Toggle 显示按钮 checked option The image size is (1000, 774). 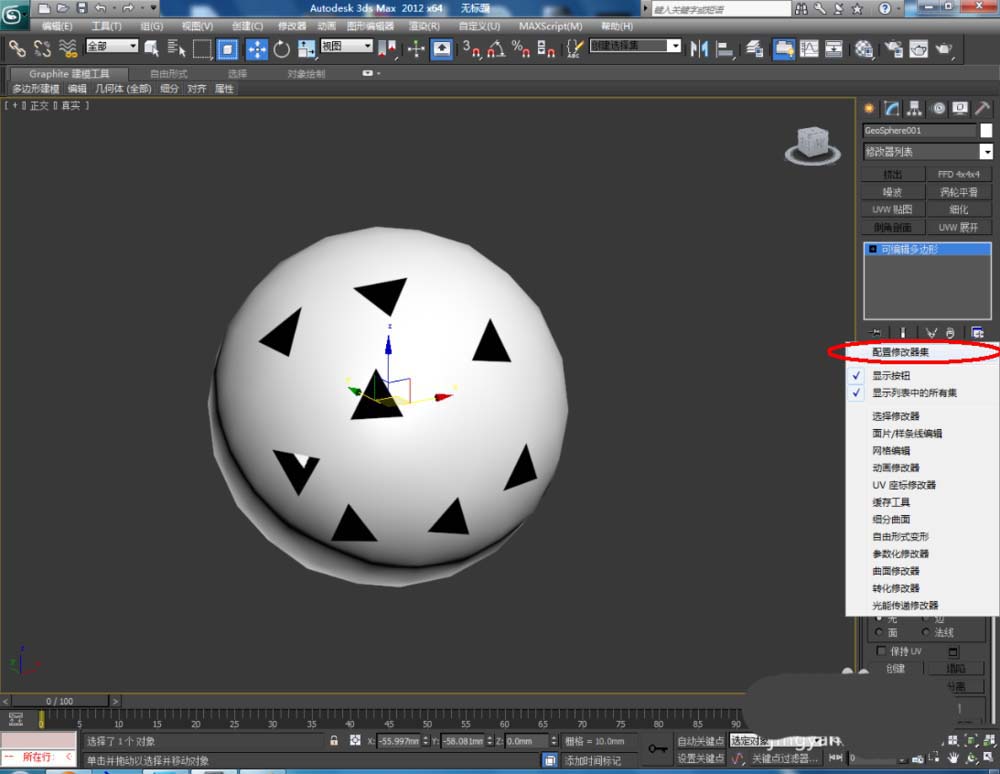[891, 376]
